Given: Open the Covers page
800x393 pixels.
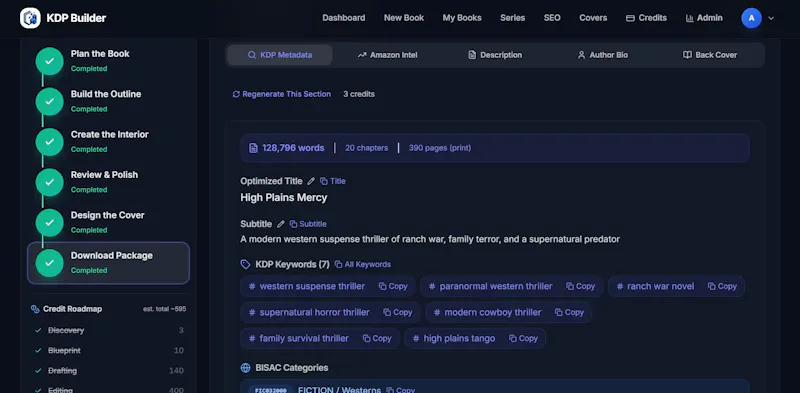Looking at the screenshot, I should 593,18.
